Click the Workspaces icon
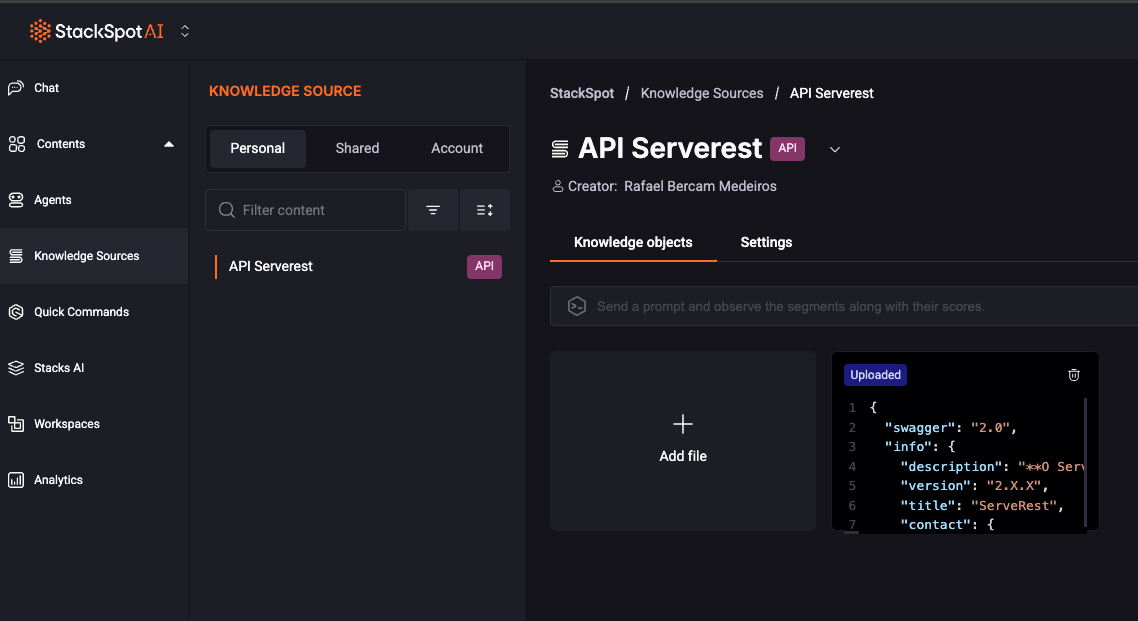Image resolution: width=1138 pixels, height=621 pixels. 16,424
